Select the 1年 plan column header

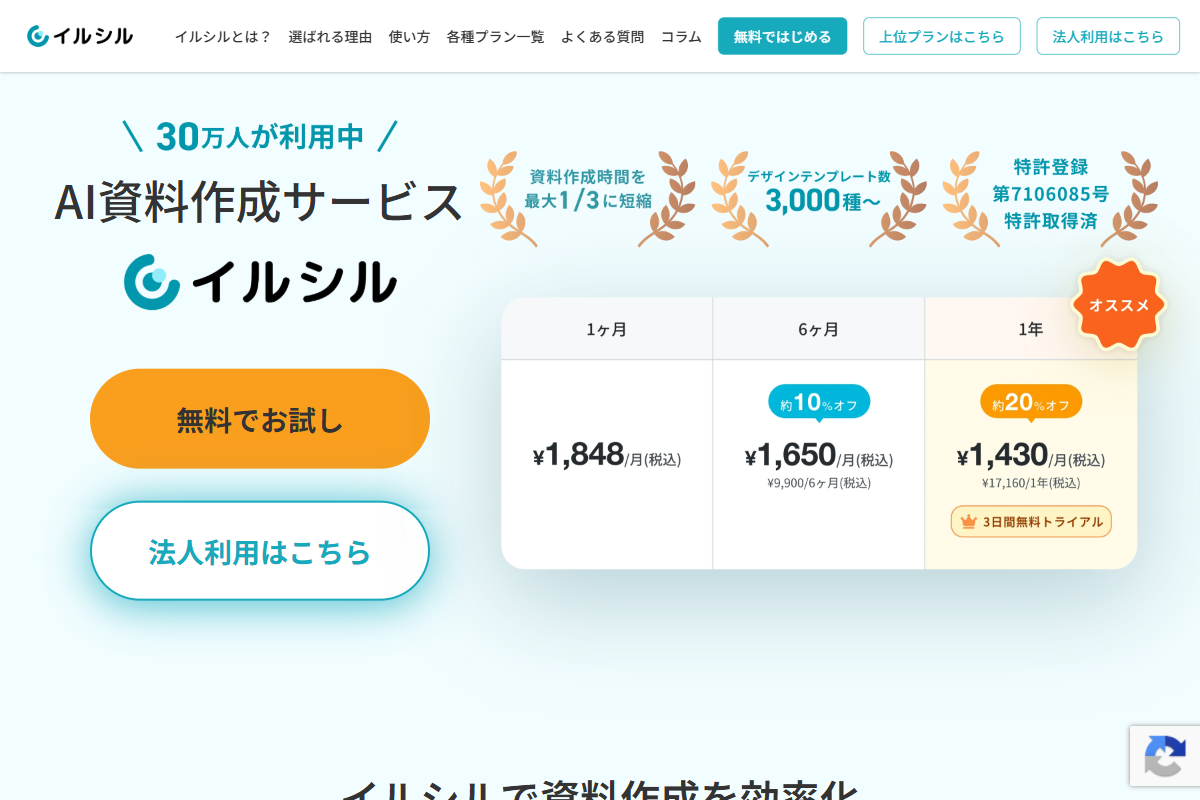pyautogui.click(x=1031, y=329)
